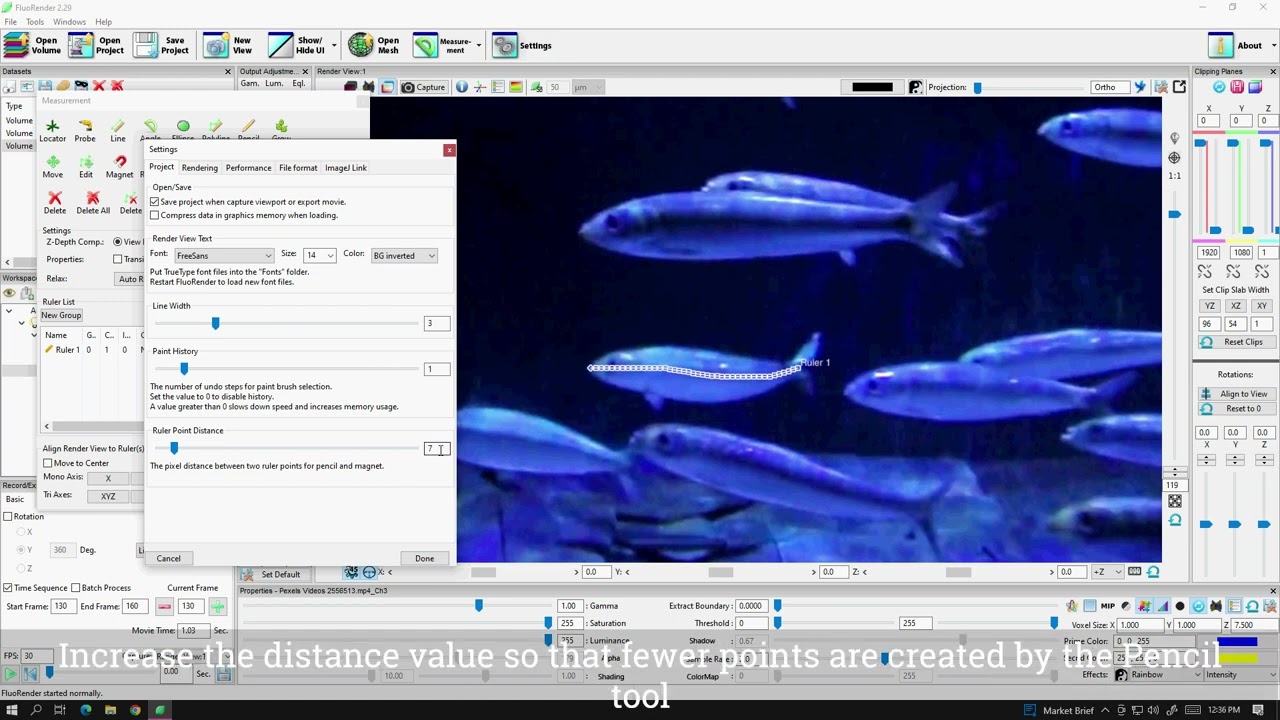The image size is (1280, 720).
Task: Enable the Rotation checkbox in the Record panel
Action: pos(8,516)
